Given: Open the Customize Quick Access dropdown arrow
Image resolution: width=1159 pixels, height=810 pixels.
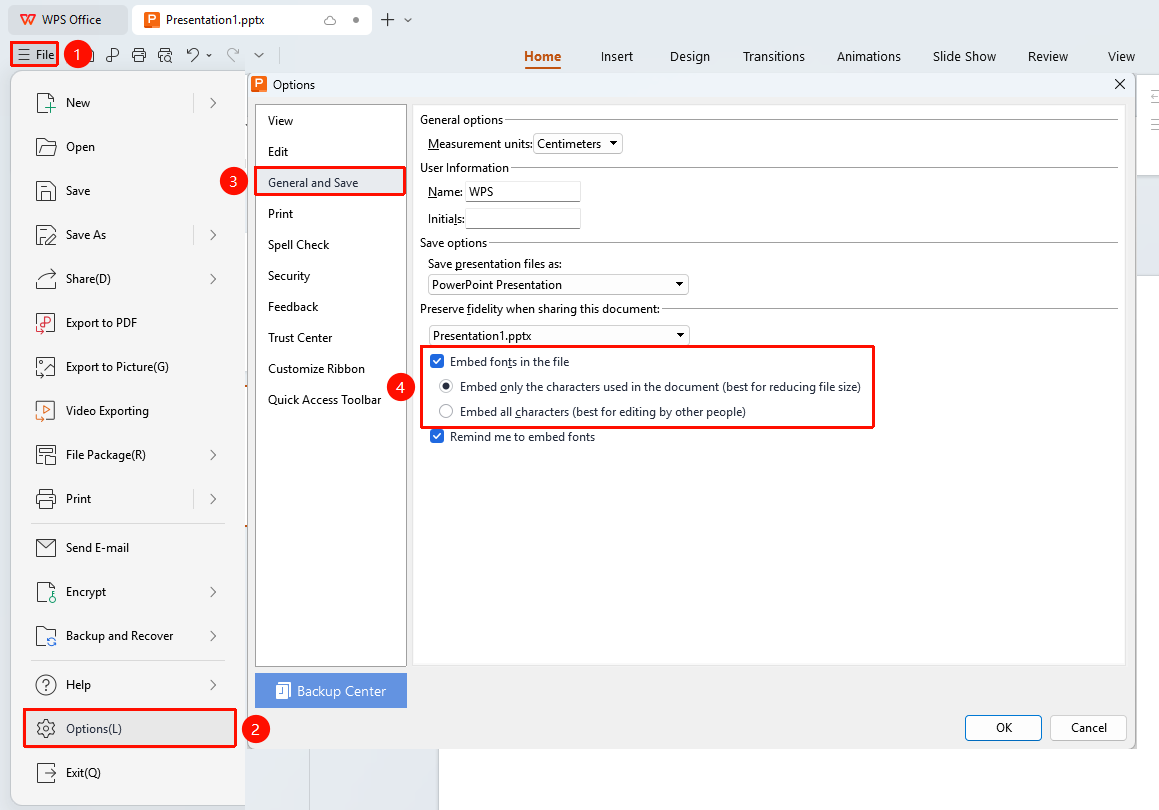Looking at the screenshot, I should [259, 55].
